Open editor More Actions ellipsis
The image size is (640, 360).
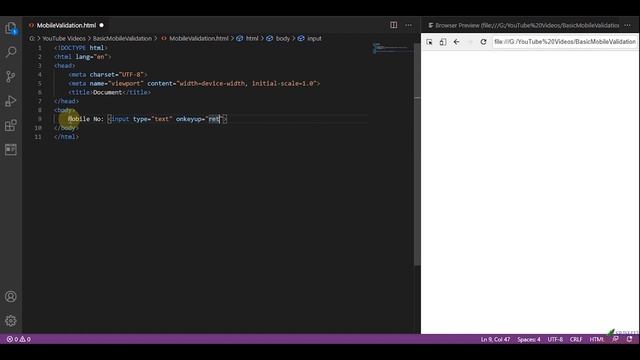[x=409, y=25]
